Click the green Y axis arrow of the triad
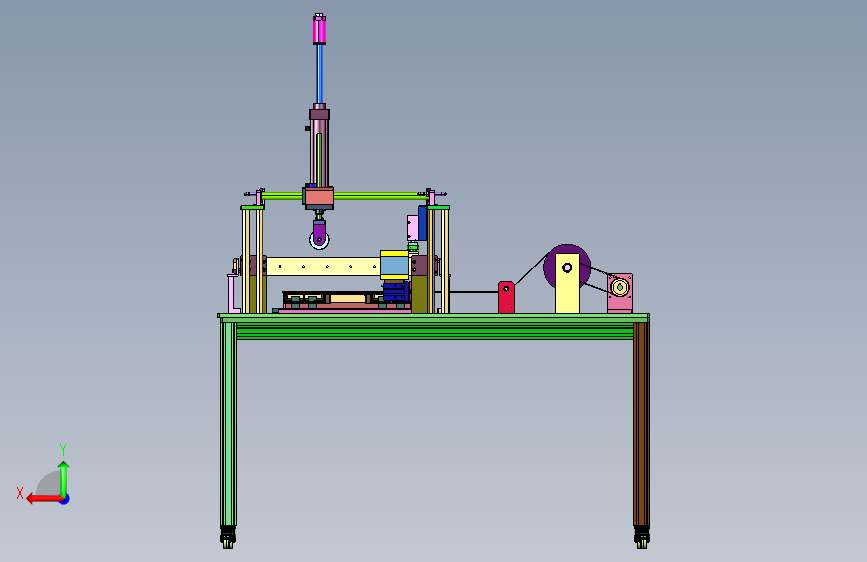 tap(64, 478)
